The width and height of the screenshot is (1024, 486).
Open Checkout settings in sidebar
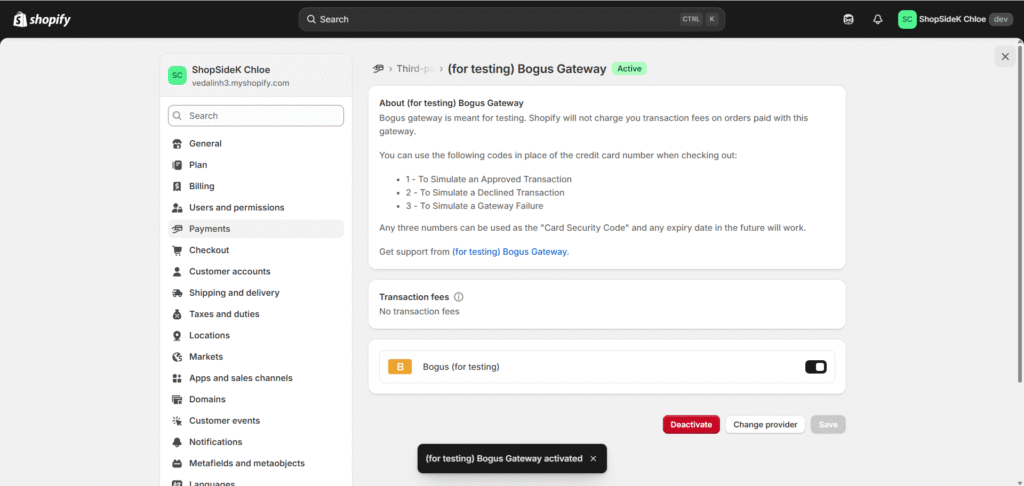pos(209,250)
